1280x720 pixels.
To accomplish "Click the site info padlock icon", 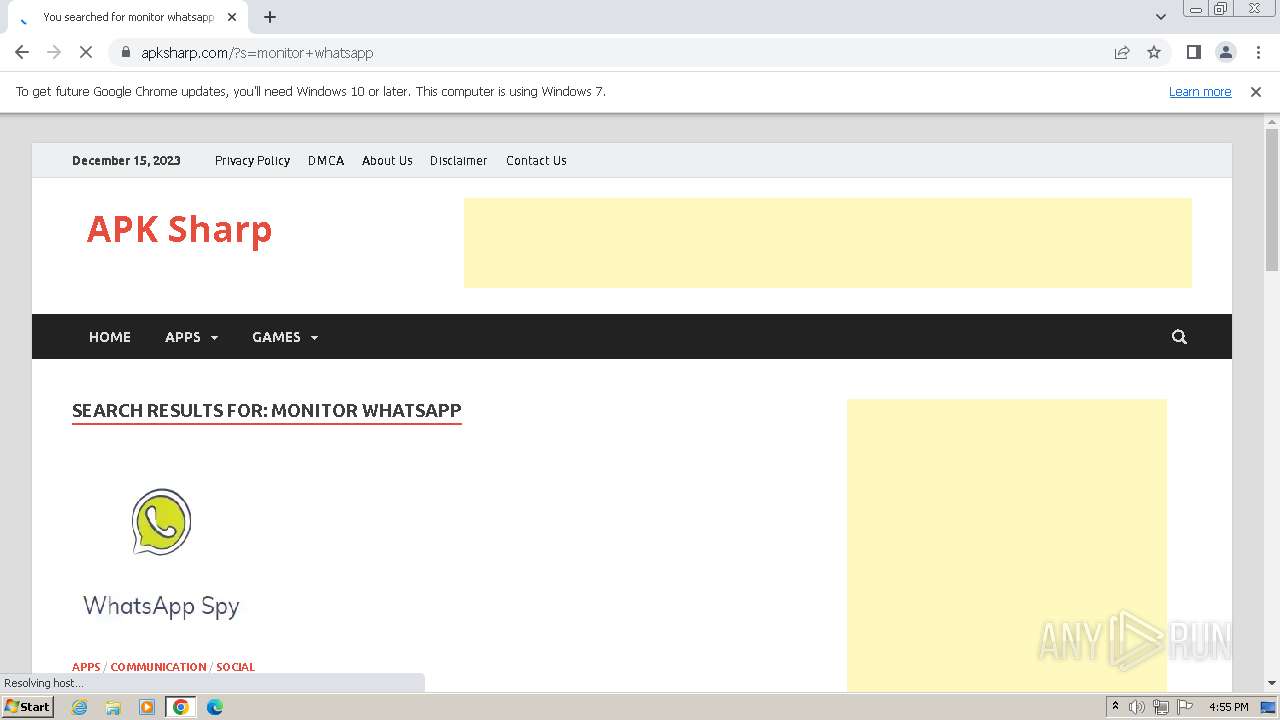I will pyautogui.click(x=125, y=52).
